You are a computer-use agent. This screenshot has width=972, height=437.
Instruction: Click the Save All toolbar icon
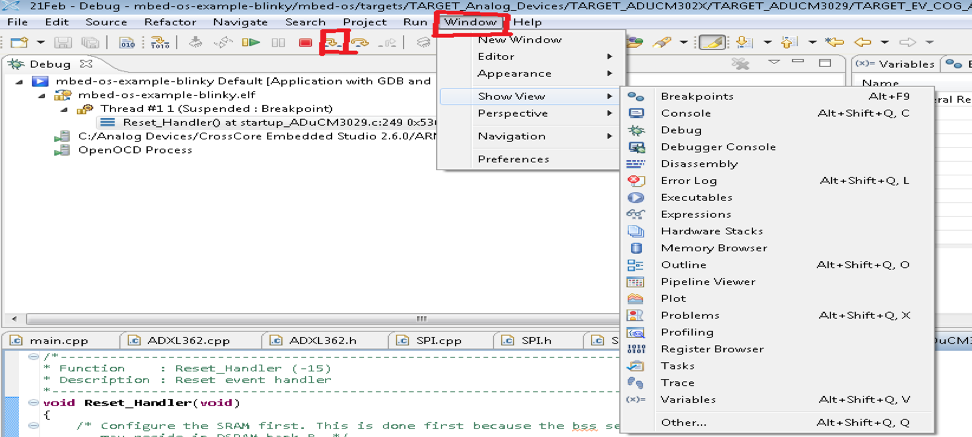91,42
